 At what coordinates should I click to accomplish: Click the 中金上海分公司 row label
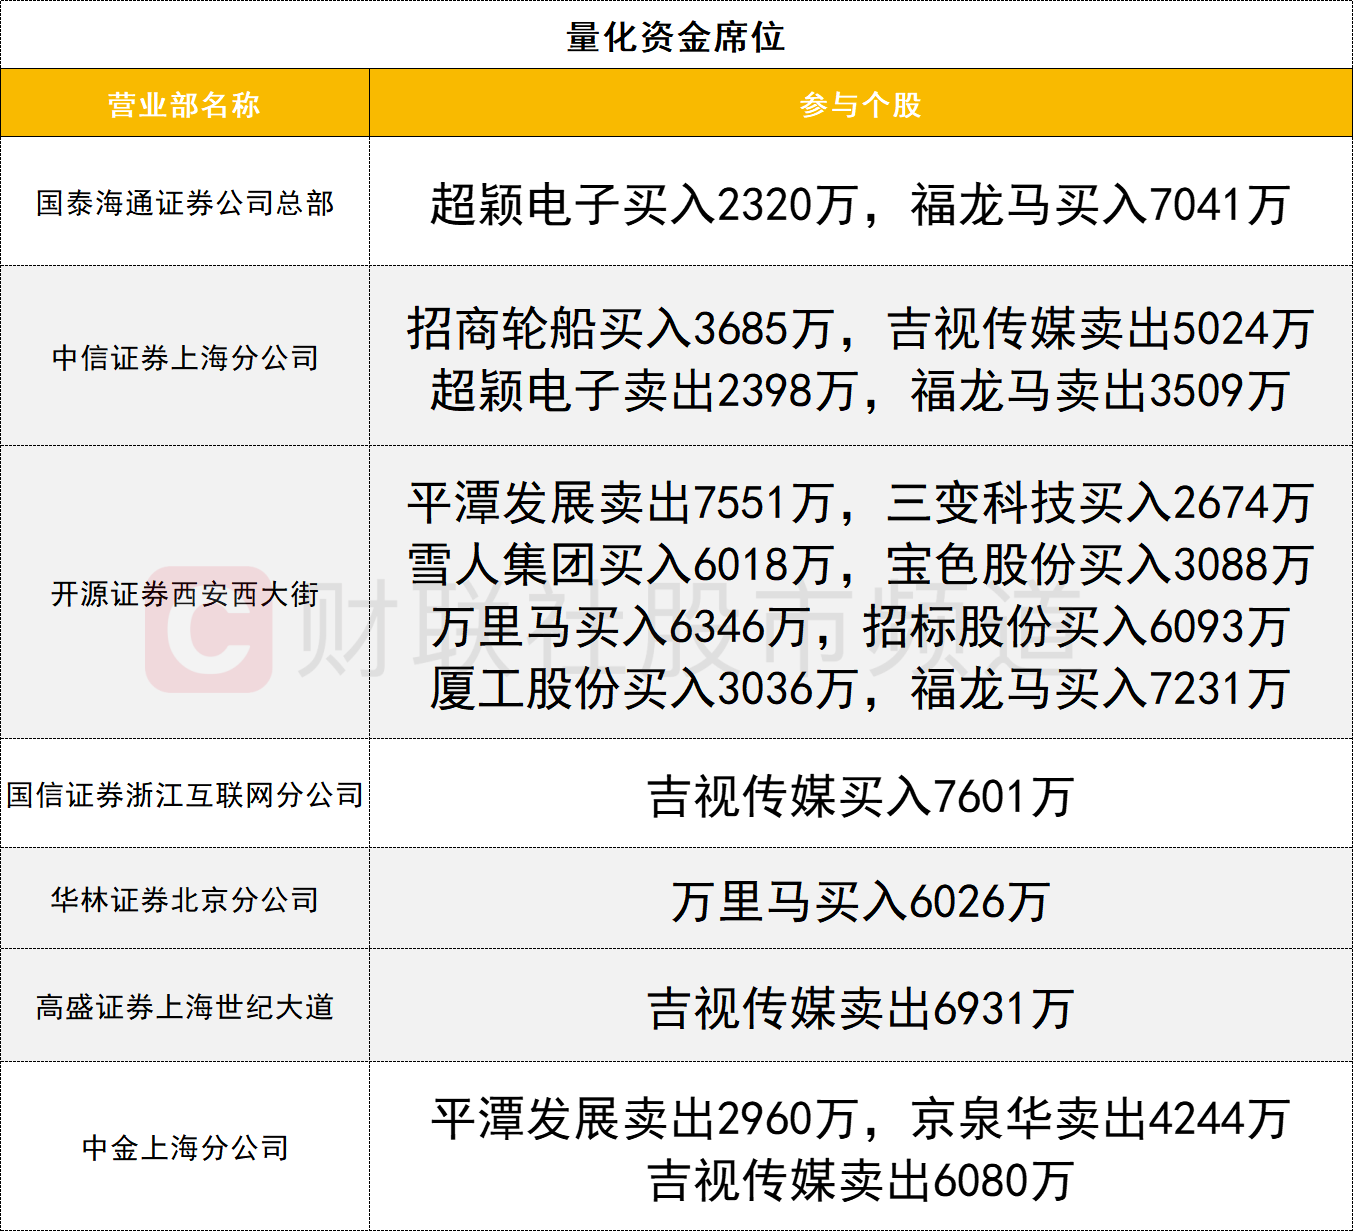(185, 1147)
